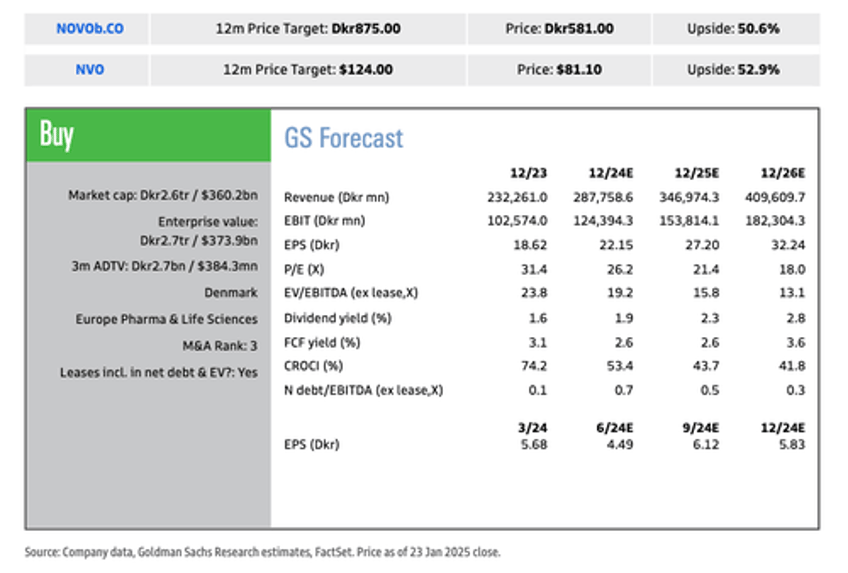848x573 pixels.
Task: Click the Price: Dkr581.00 cell
Action: 559,29
